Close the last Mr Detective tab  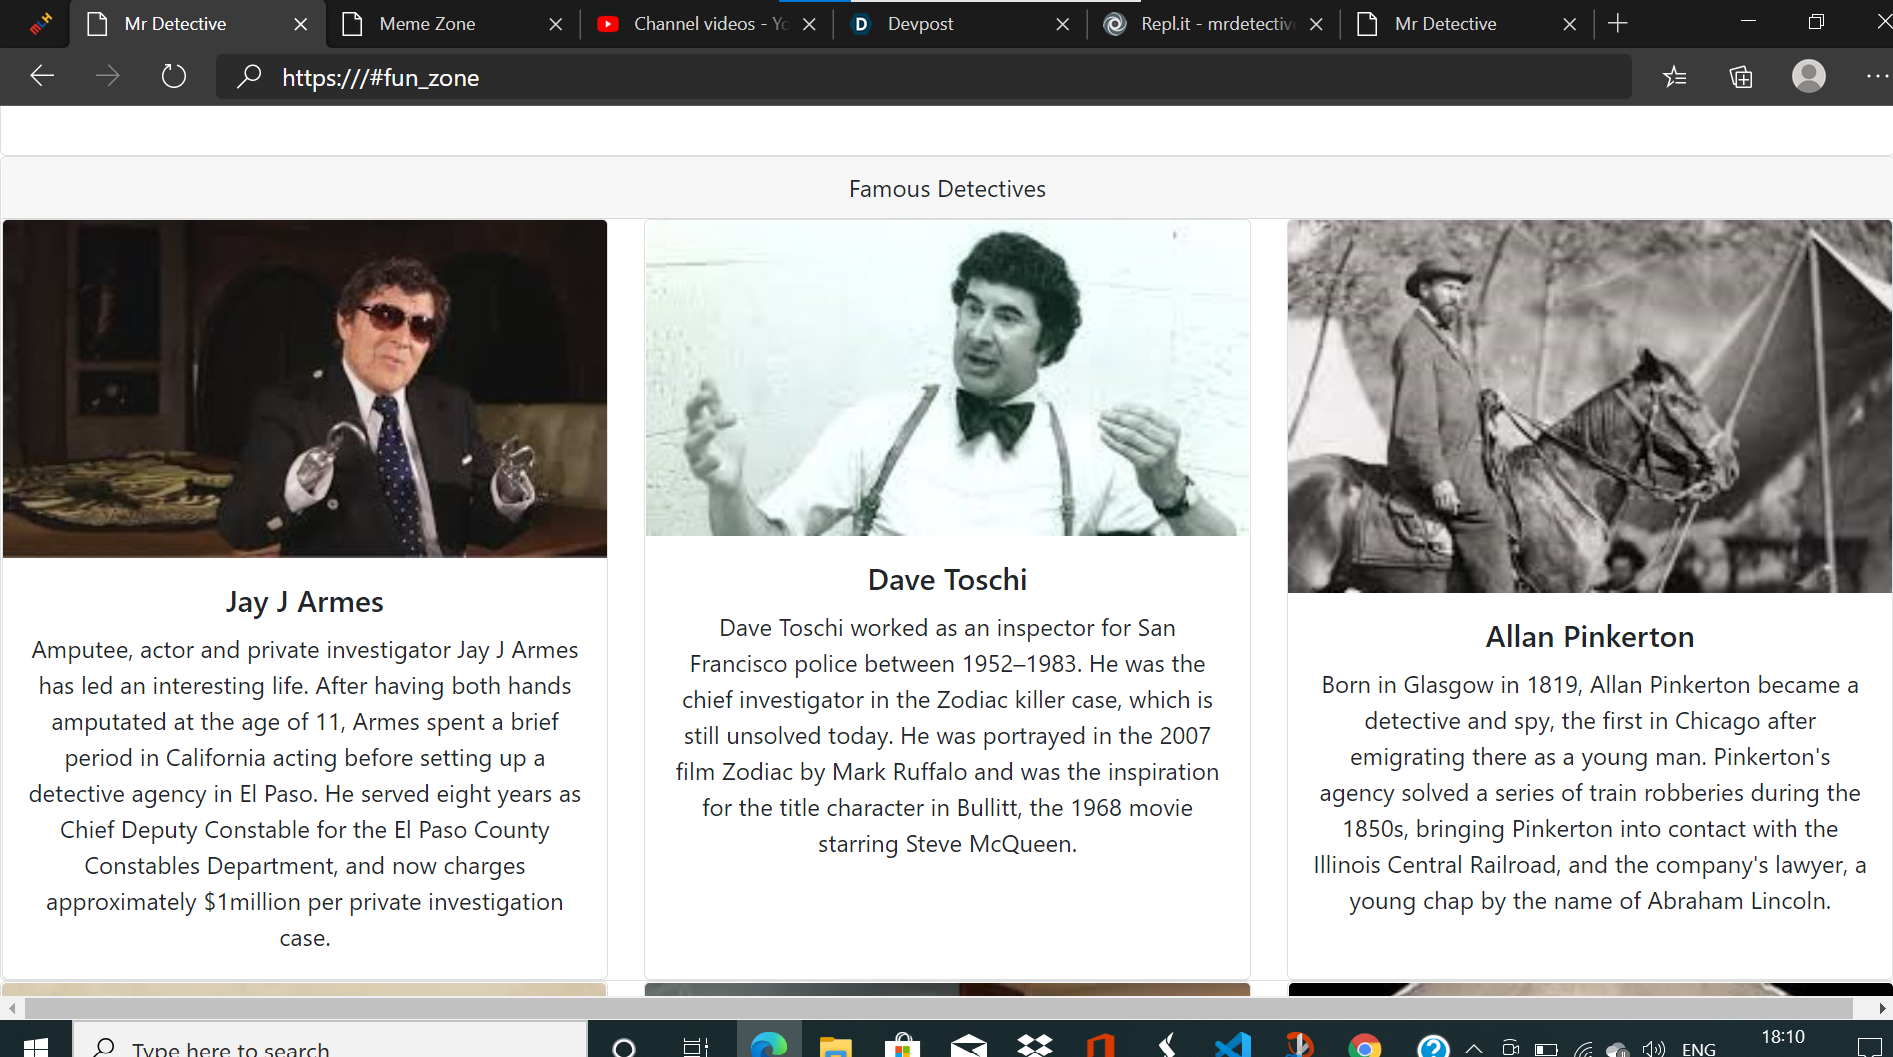[1570, 24]
